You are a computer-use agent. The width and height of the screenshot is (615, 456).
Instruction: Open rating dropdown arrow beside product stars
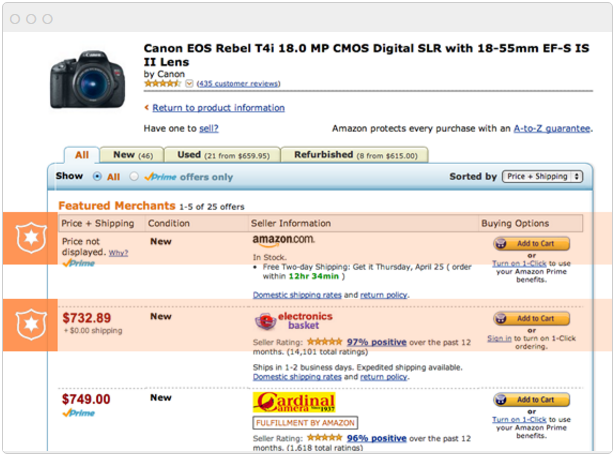[189, 84]
